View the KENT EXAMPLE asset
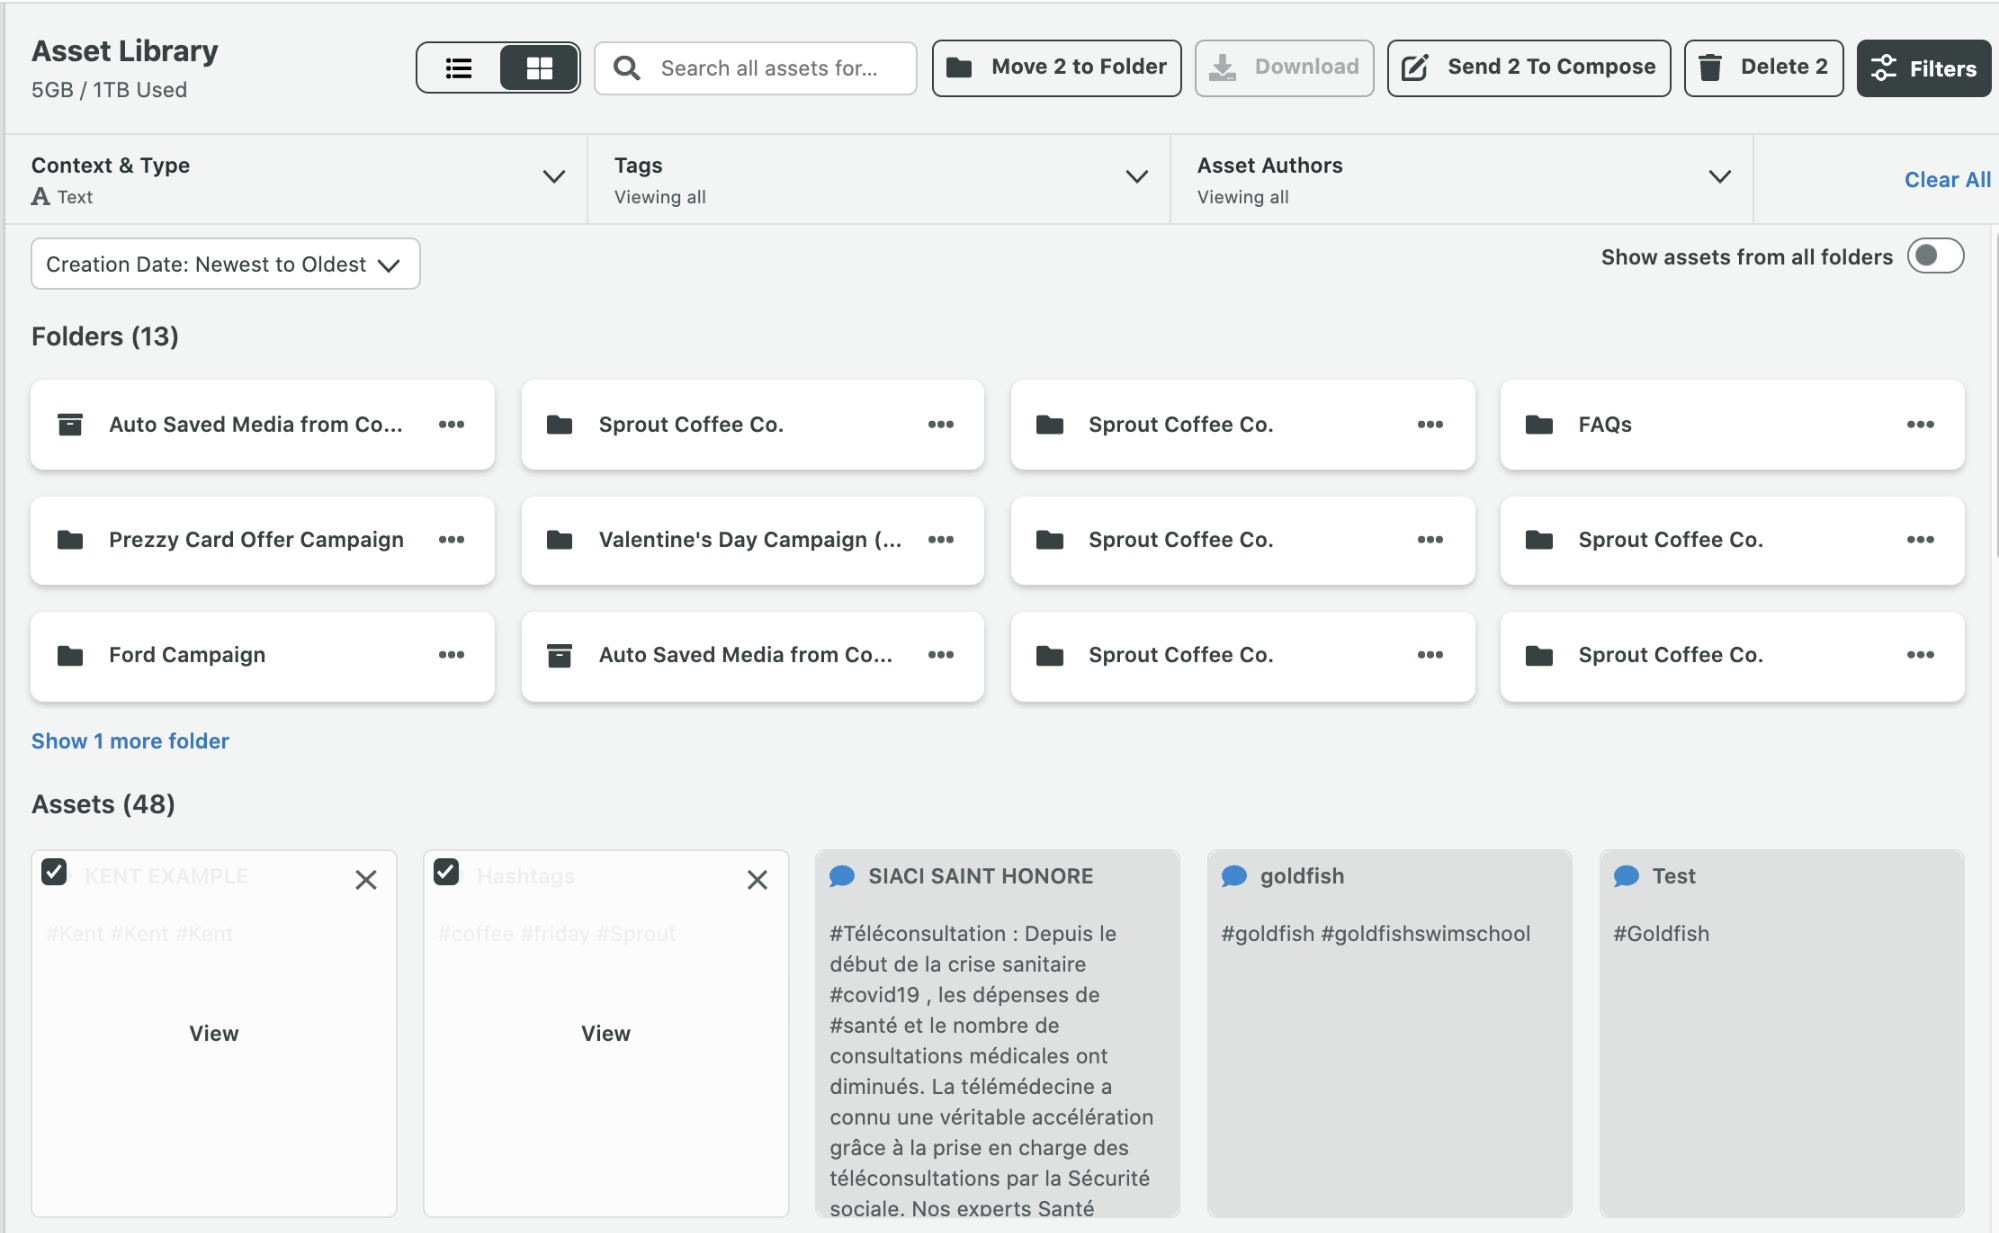 (214, 1033)
